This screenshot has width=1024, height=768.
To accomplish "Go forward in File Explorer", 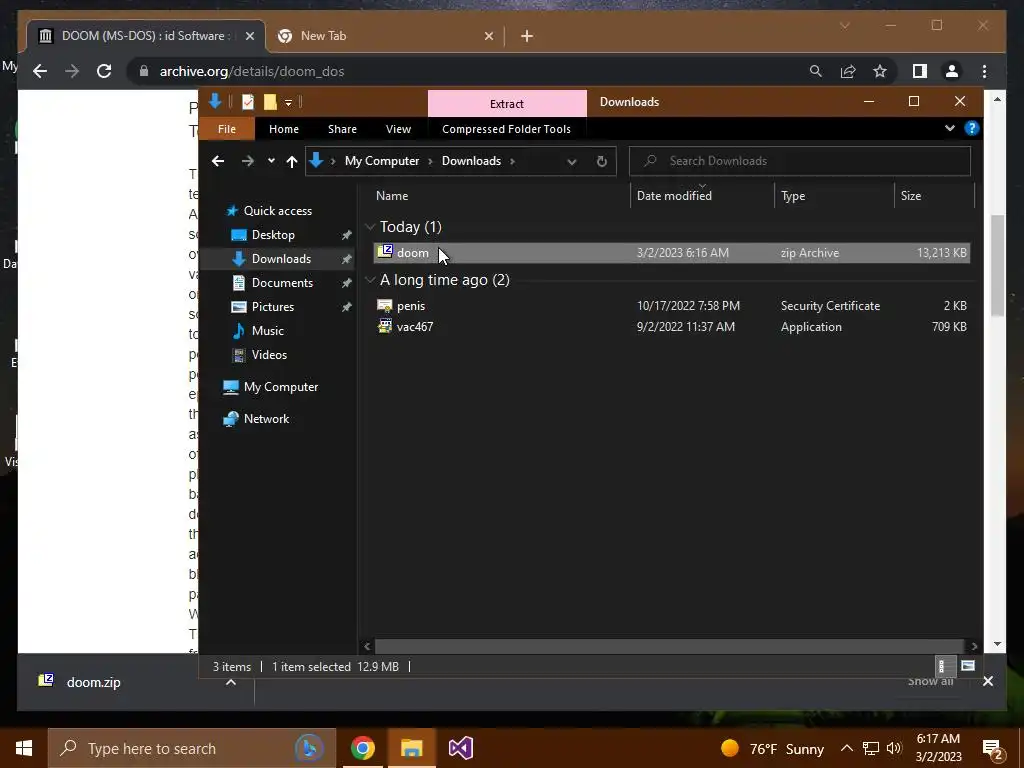I will coord(248,161).
